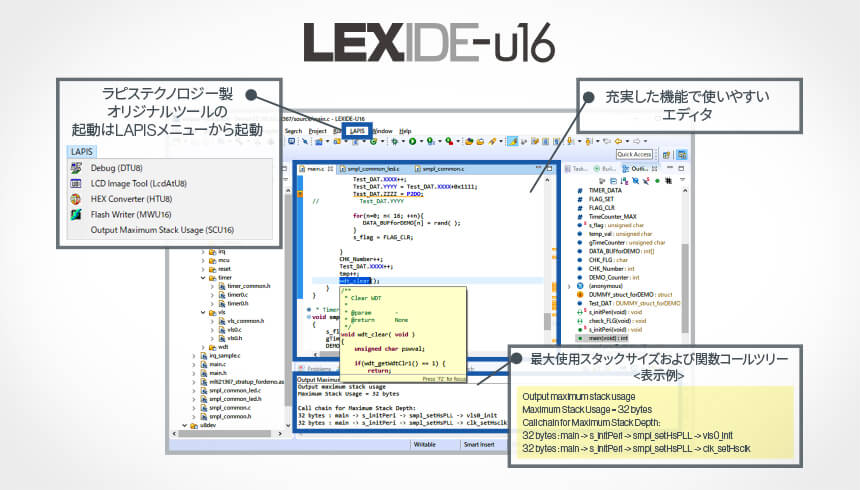Screen dimensions: 860x490
Task: Open the Search menu
Action: (293, 131)
